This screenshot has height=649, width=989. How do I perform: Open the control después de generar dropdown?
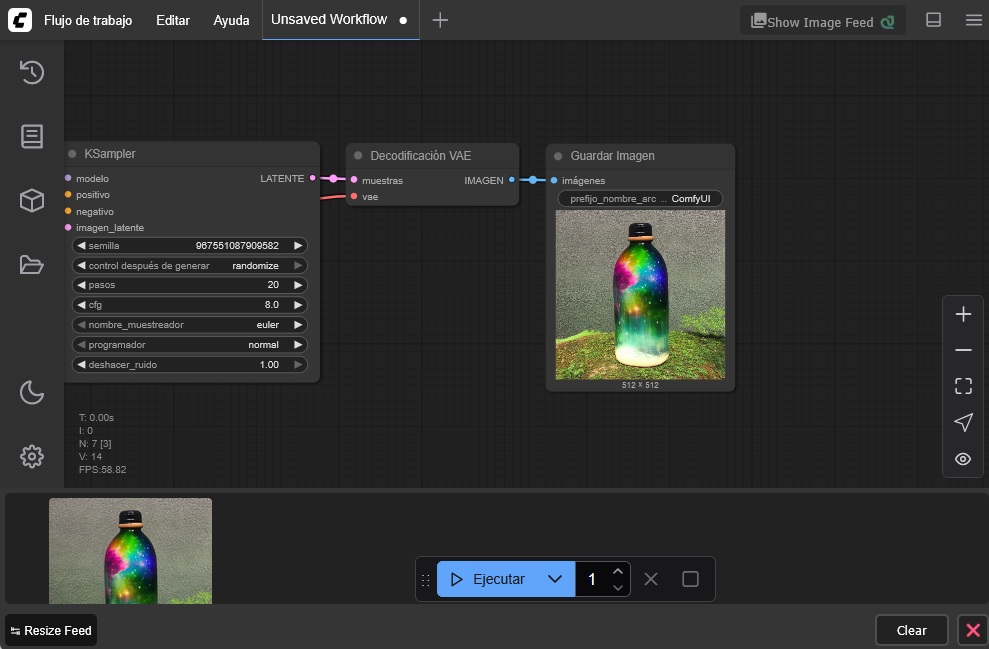click(x=190, y=266)
